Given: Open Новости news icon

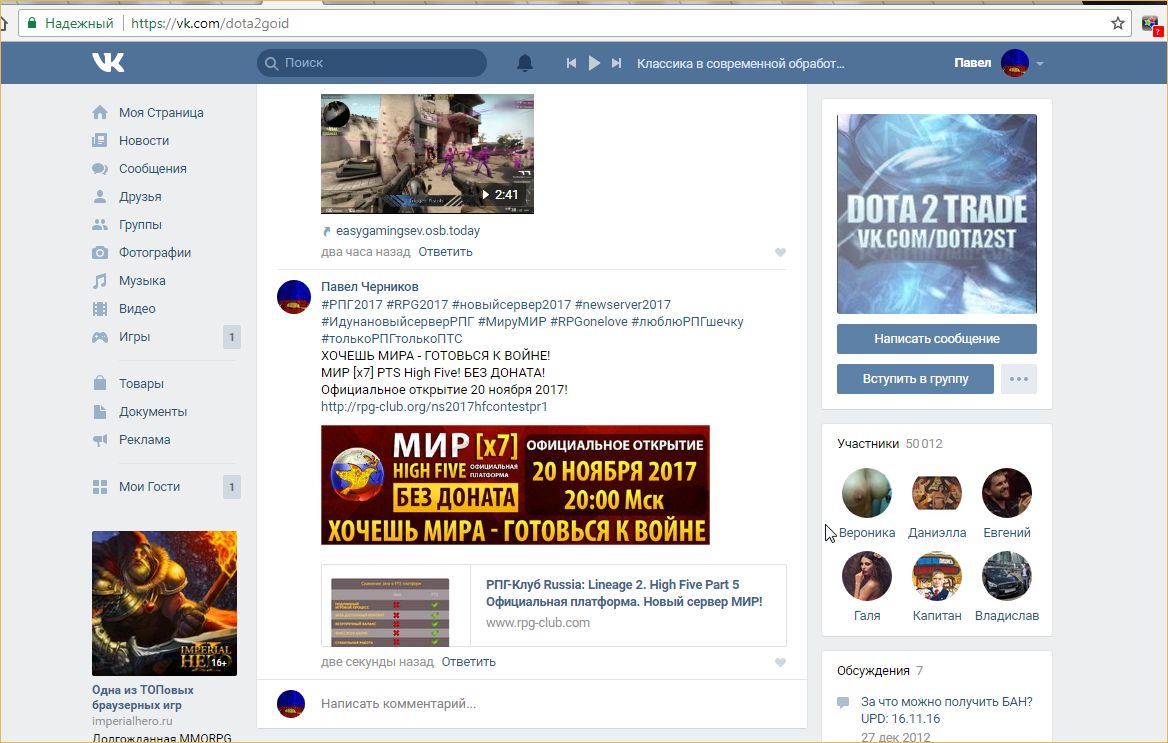Looking at the screenshot, I should [100, 141].
